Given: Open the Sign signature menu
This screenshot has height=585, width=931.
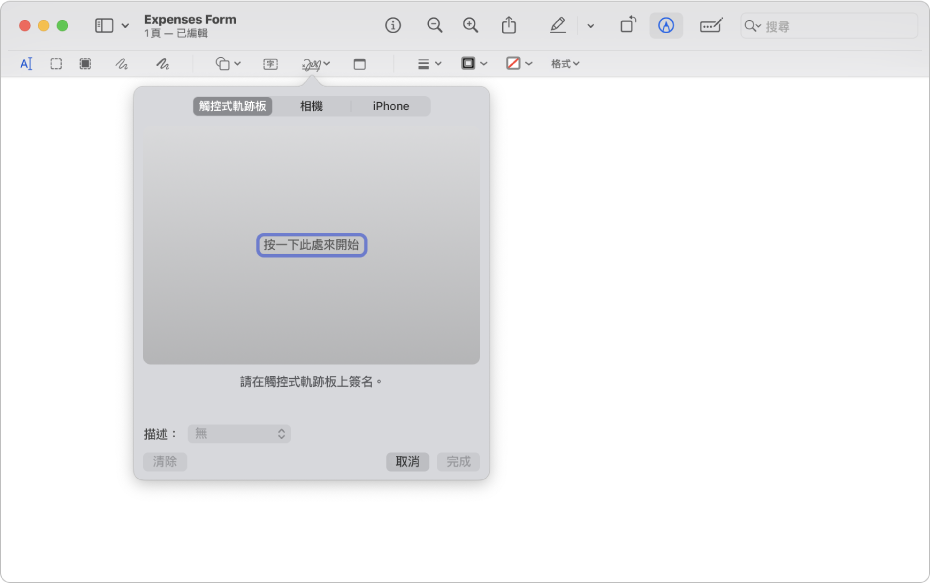Looking at the screenshot, I should point(315,64).
